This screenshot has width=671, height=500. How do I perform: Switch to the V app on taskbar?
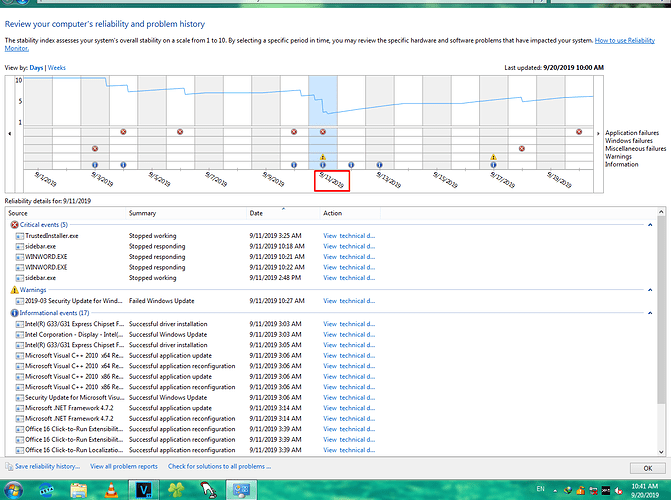(x=144, y=490)
